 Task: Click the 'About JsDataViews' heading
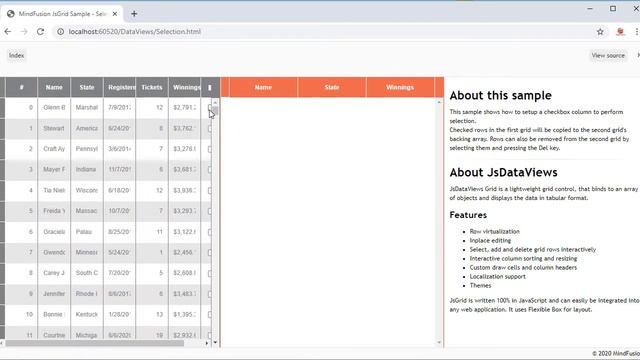[503, 172]
